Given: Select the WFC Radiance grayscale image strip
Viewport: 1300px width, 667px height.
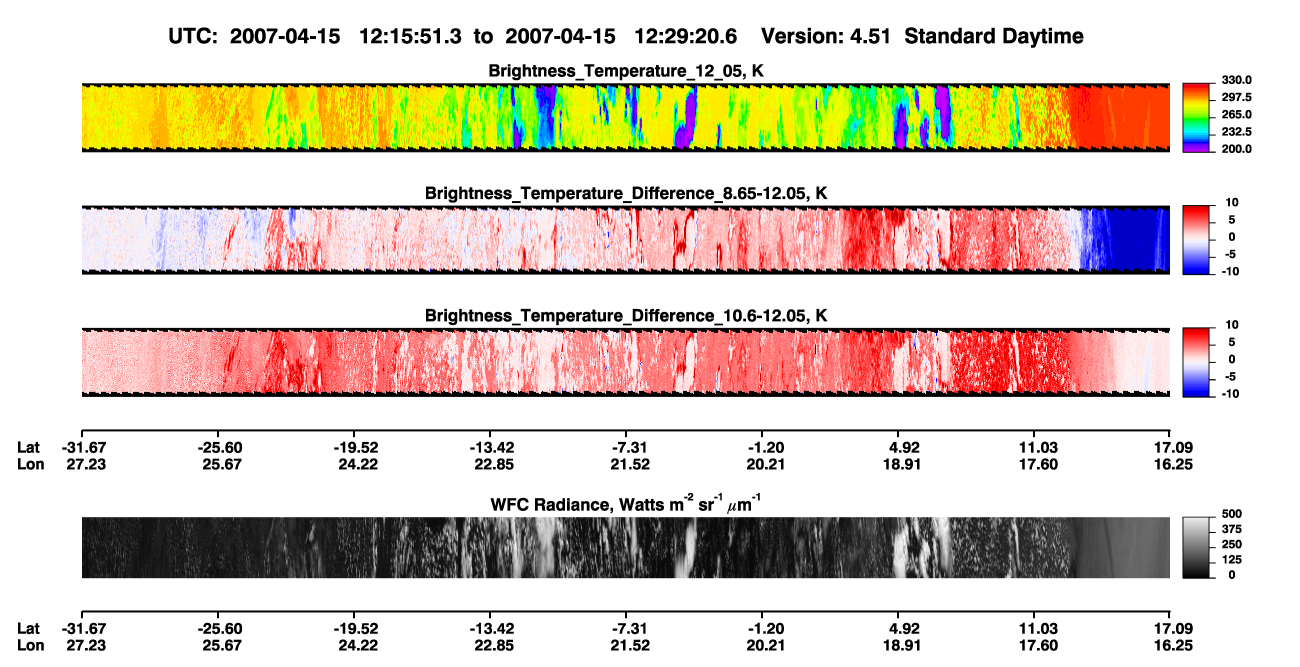Looking at the screenshot, I should click(x=625, y=547).
